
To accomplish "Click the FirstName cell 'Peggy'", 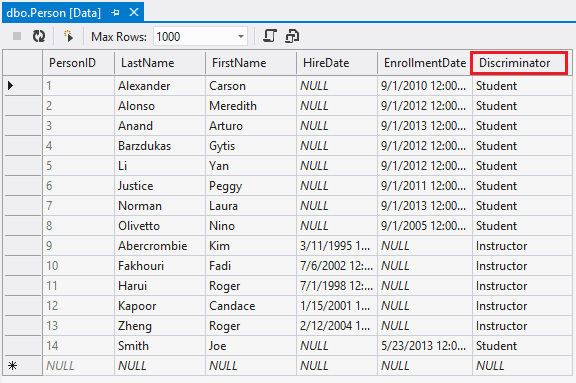I will click(x=251, y=186).
